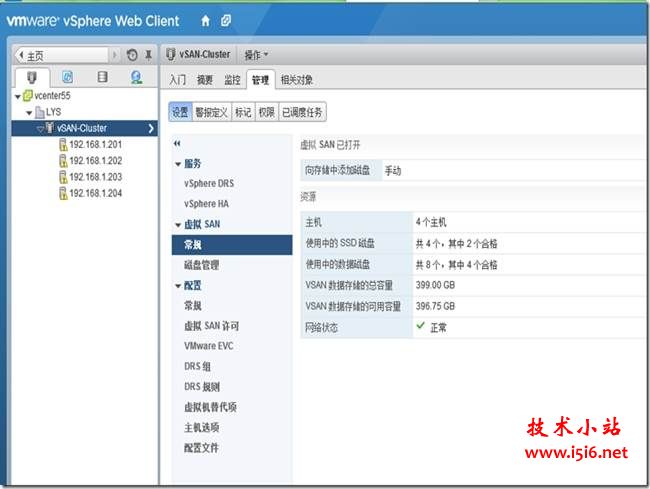
Task: Go to the vSphere home icon
Action: pyautogui.click(x=205, y=21)
